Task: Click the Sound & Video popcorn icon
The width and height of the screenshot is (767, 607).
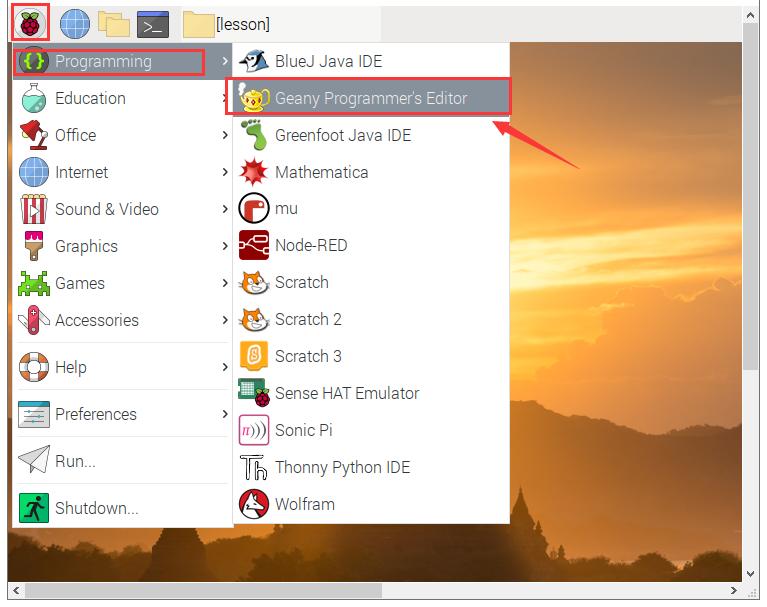Action: click(33, 209)
